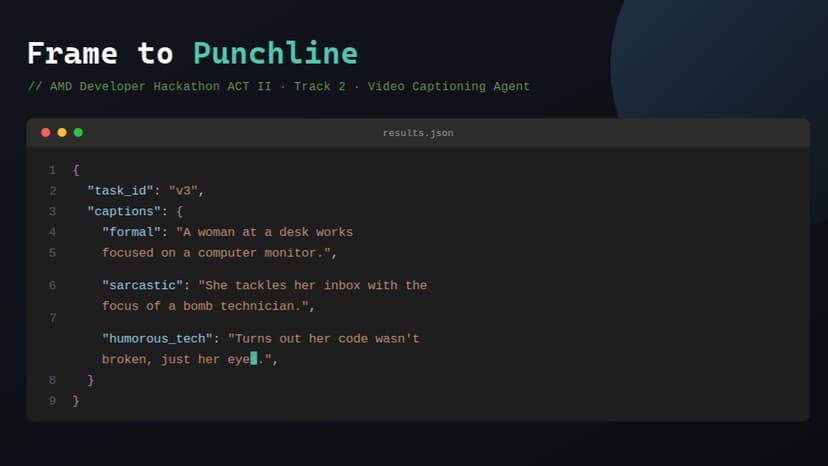Click the "captions" key

124,211
